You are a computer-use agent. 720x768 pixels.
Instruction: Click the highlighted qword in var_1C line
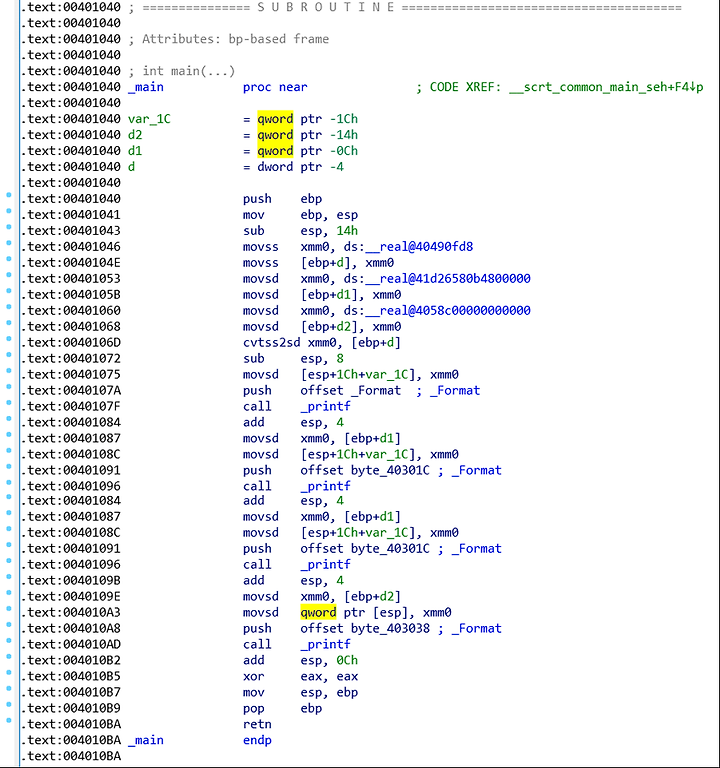coord(275,119)
